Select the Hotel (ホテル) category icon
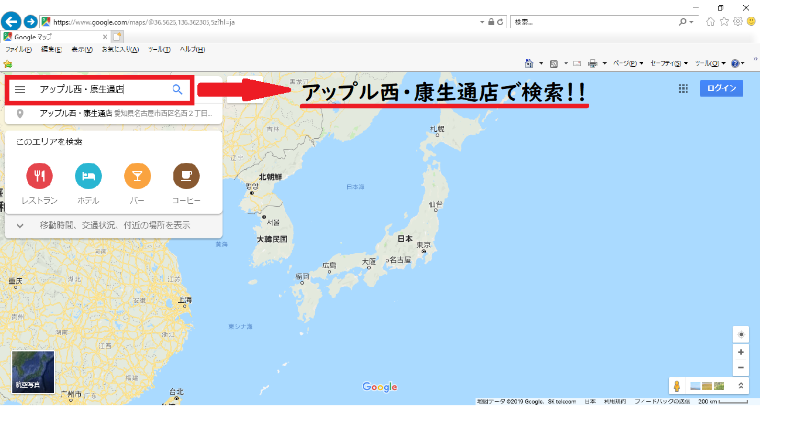Image resolution: width=800 pixels, height=426 pixels. [88, 177]
